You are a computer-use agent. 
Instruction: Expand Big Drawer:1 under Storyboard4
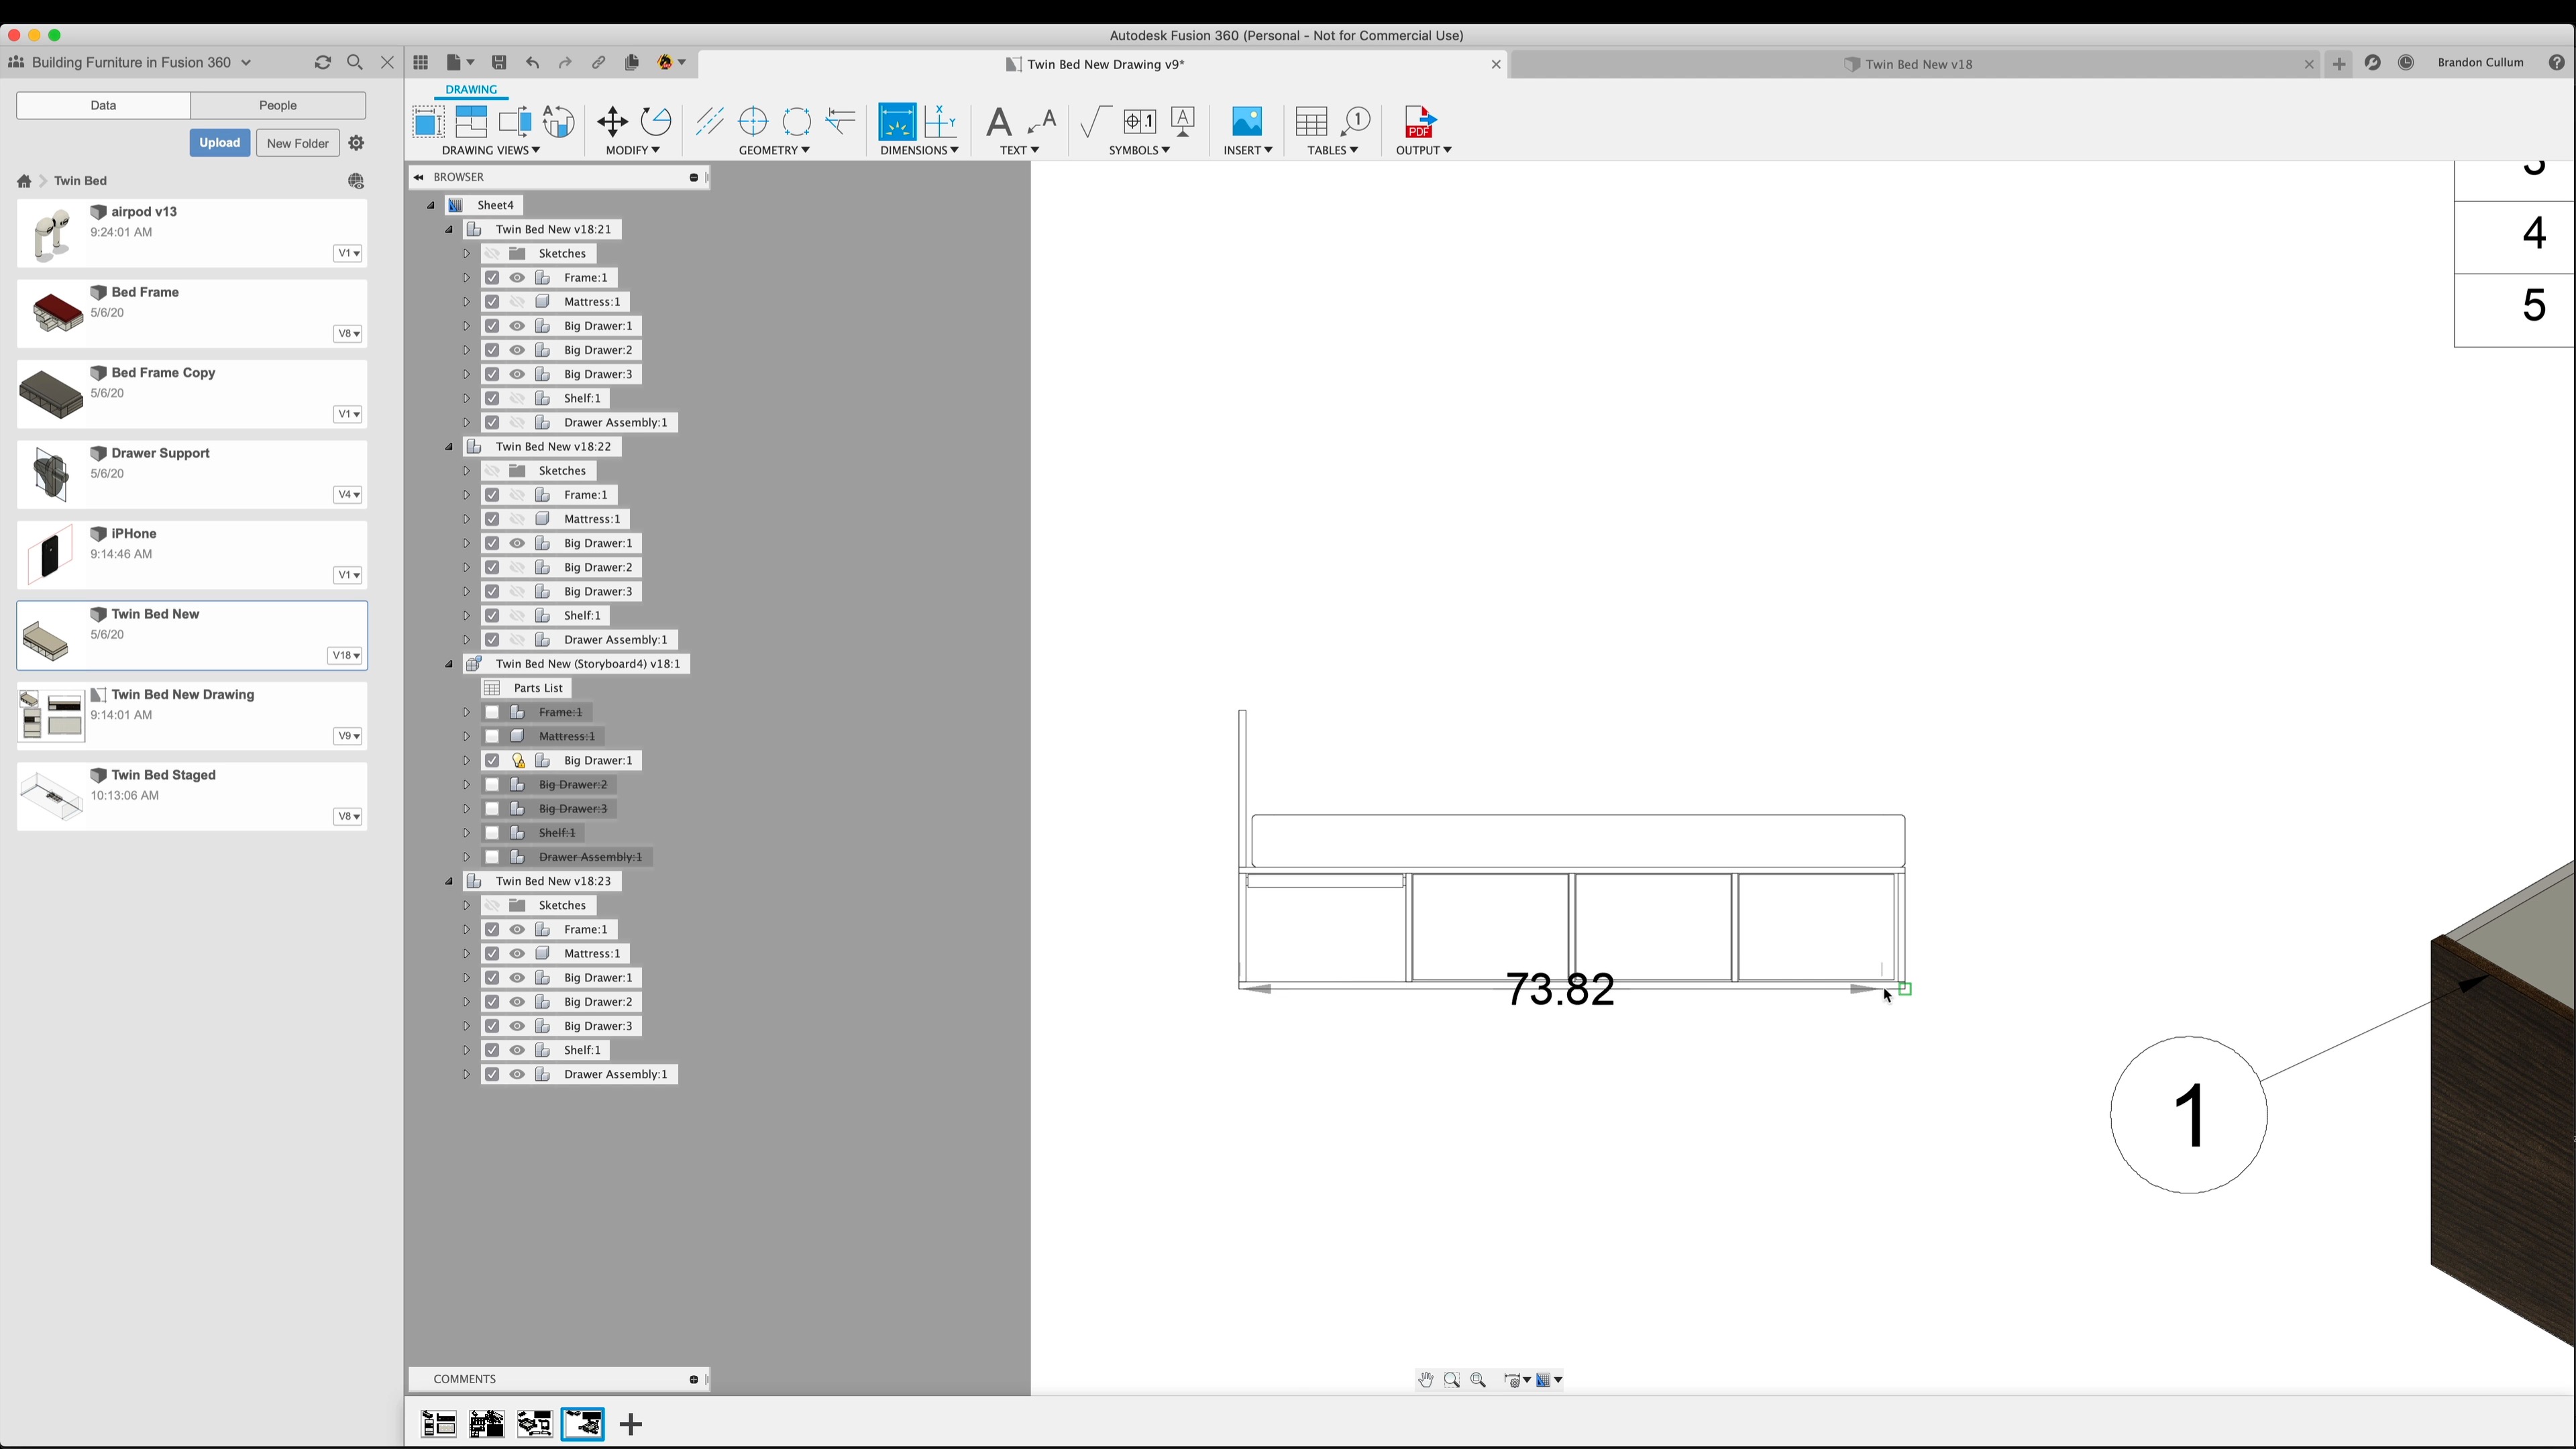[466, 761]
